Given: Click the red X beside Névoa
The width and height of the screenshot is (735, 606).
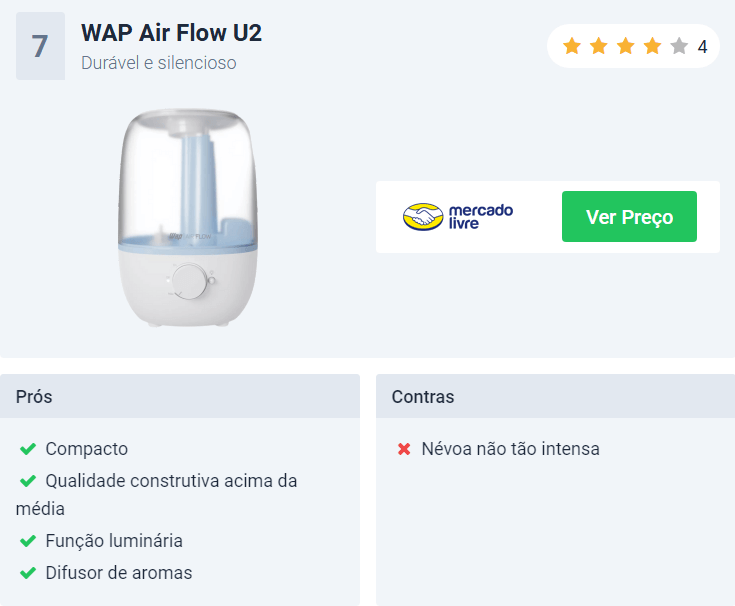Looking at the screenshot, I should (404, 449).
